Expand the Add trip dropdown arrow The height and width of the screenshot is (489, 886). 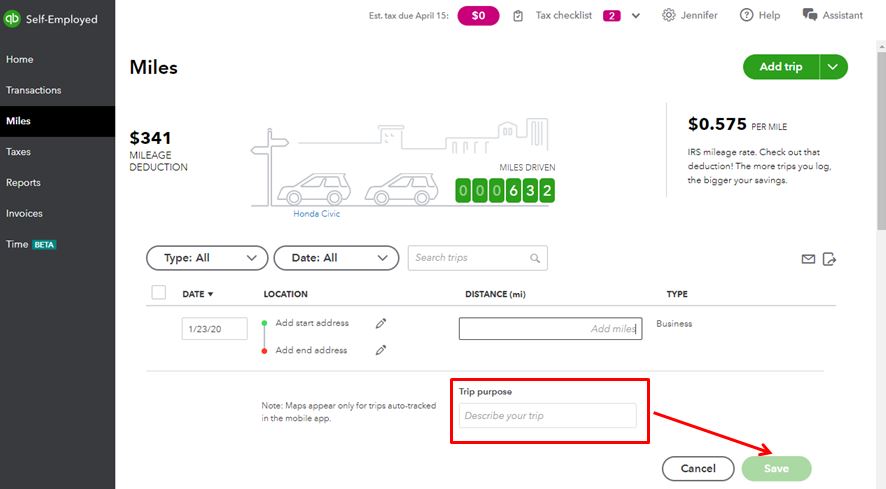[834, 67]
